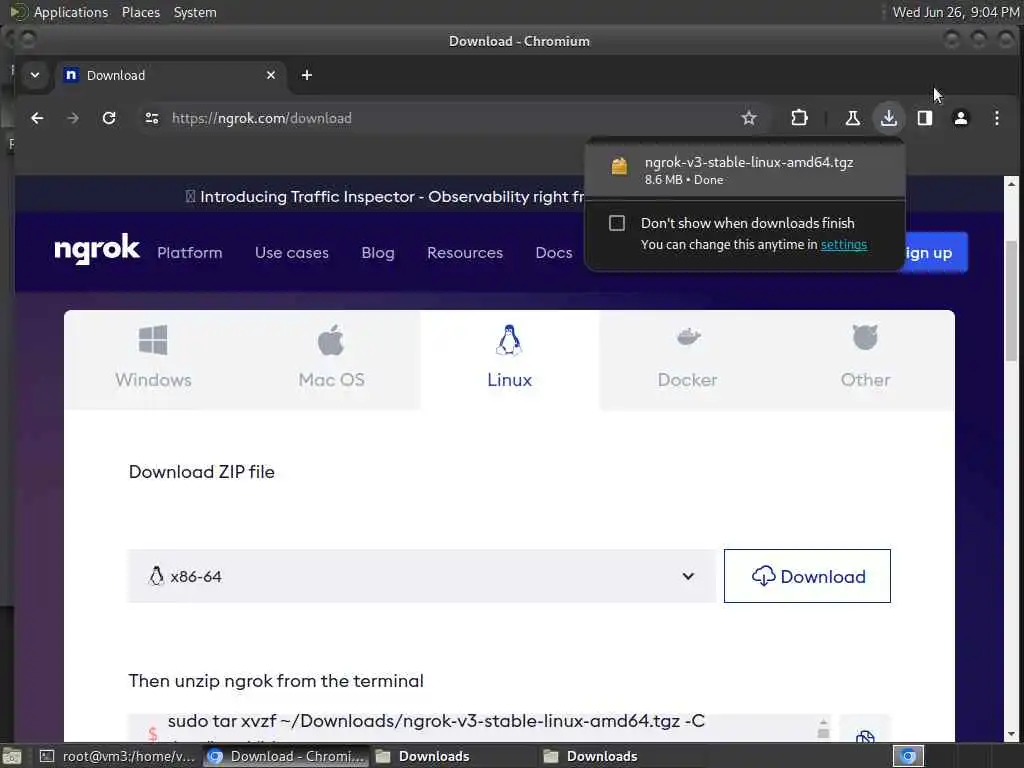Switch to Download - Chromium taskbar item
This screenshot has height=768, width=1024.
(x=287, y=756)
